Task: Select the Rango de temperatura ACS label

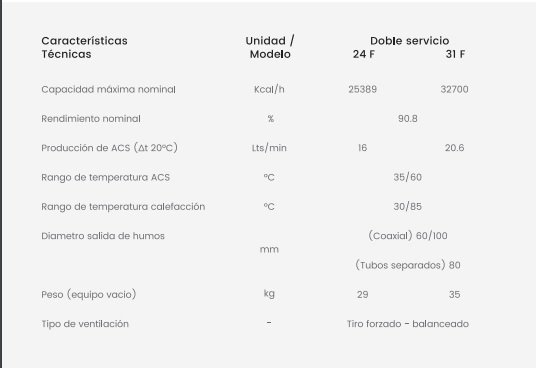Action: coord(106,178)
